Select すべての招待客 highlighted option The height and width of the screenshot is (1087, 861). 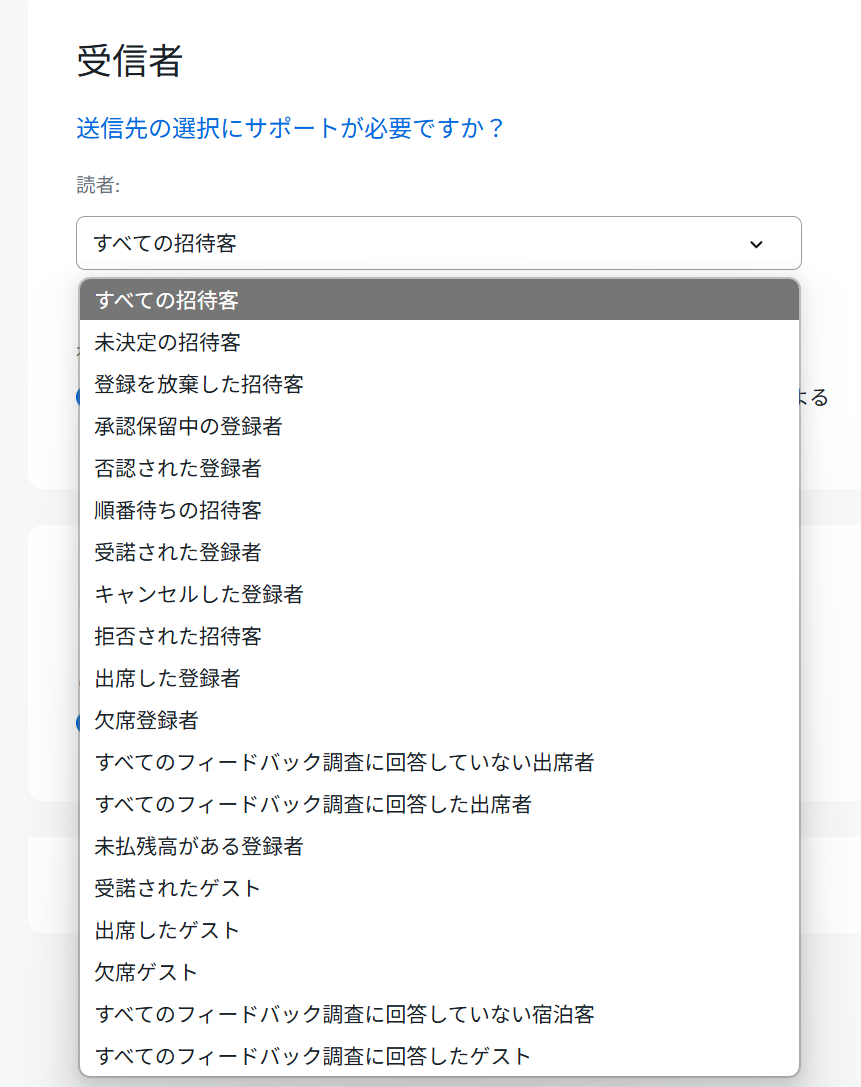pos(440,300)
